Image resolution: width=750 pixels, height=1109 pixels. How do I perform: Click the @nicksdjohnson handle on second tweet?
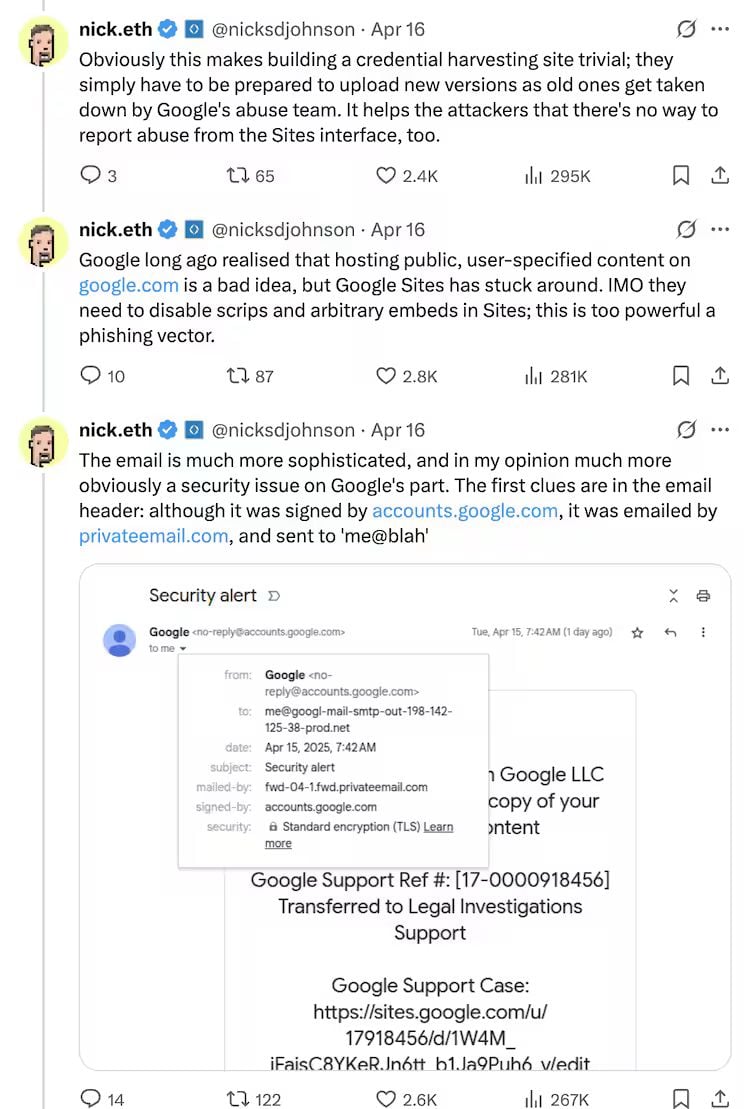click(283, 229)
